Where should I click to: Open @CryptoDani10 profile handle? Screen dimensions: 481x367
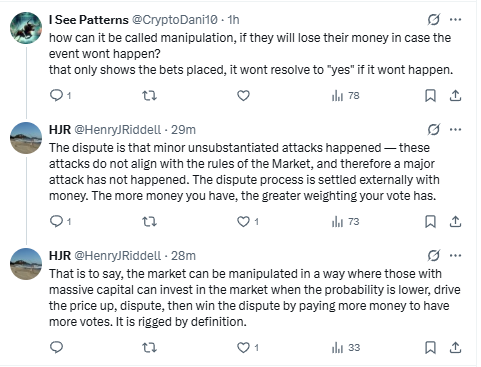click(175, 20)
